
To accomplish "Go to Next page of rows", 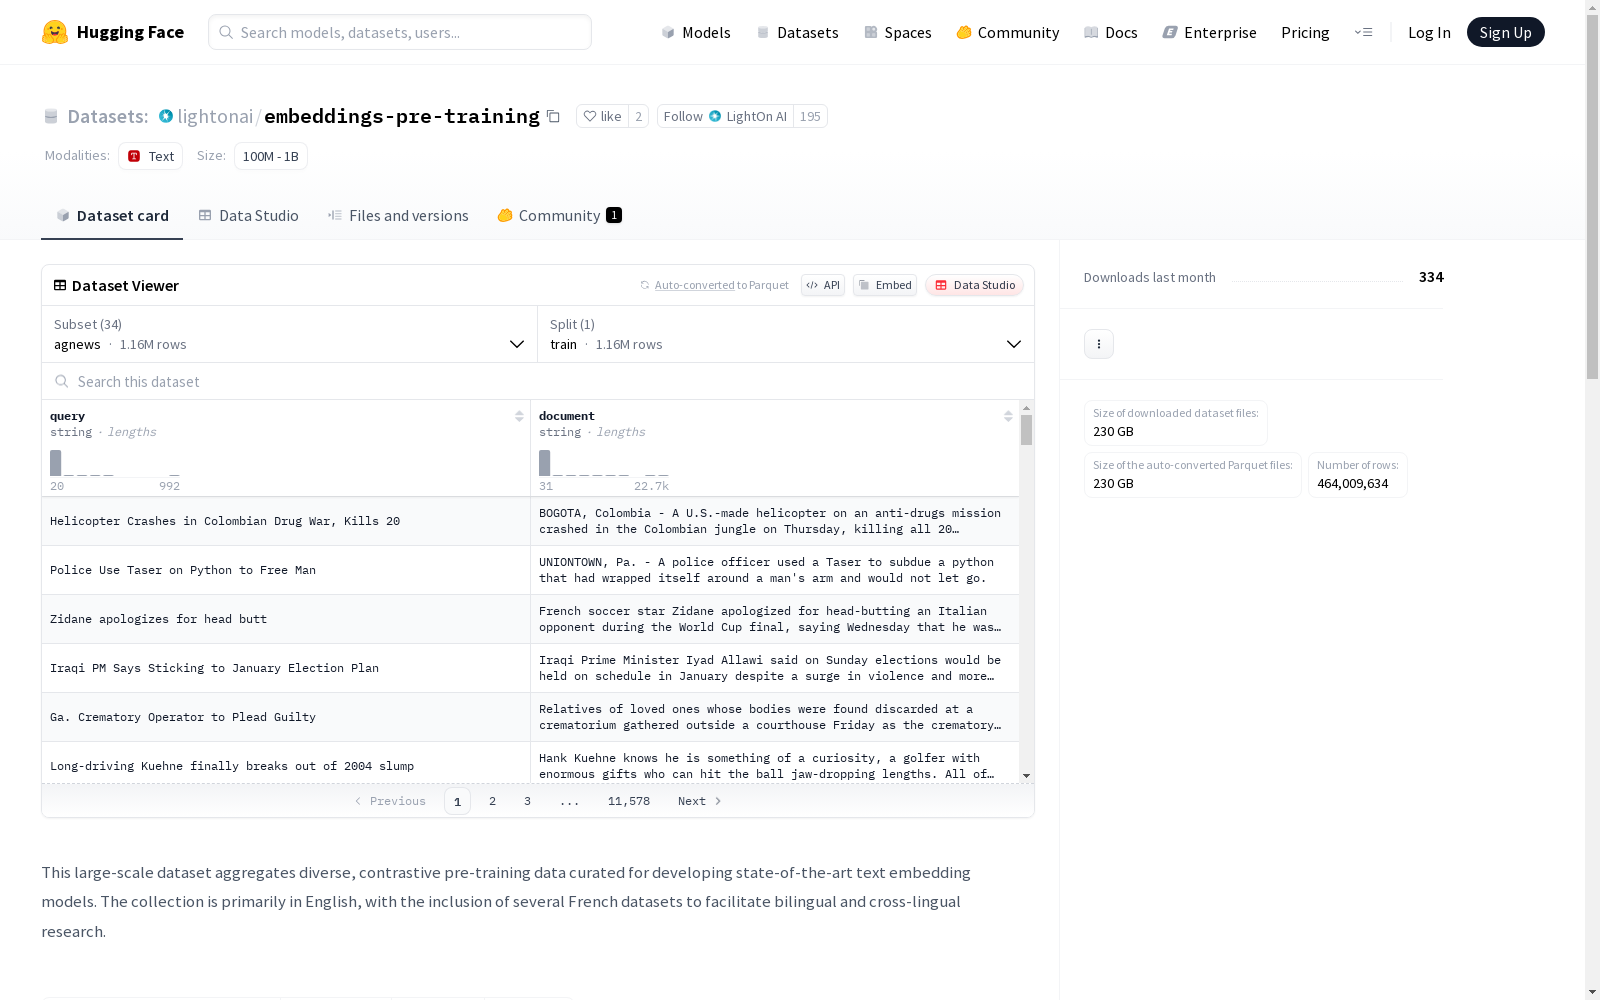I will pos(700,801).
